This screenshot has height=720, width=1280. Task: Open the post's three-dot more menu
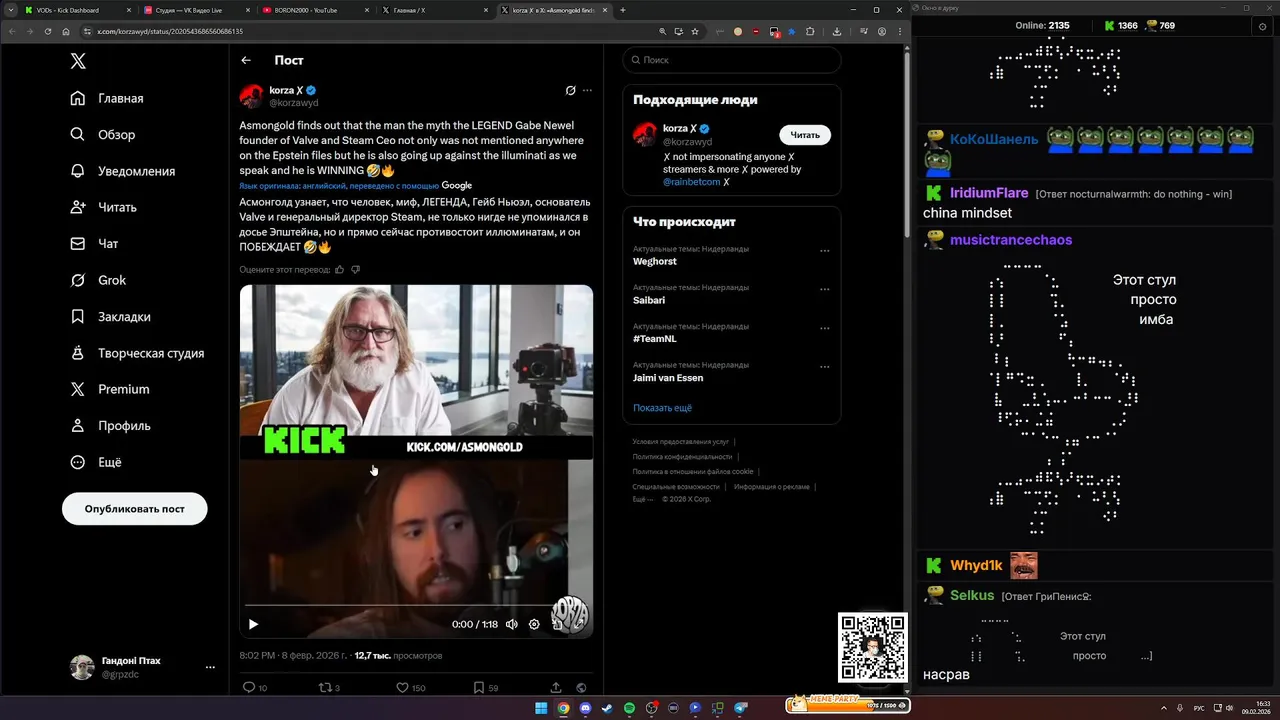pos(587,90)
